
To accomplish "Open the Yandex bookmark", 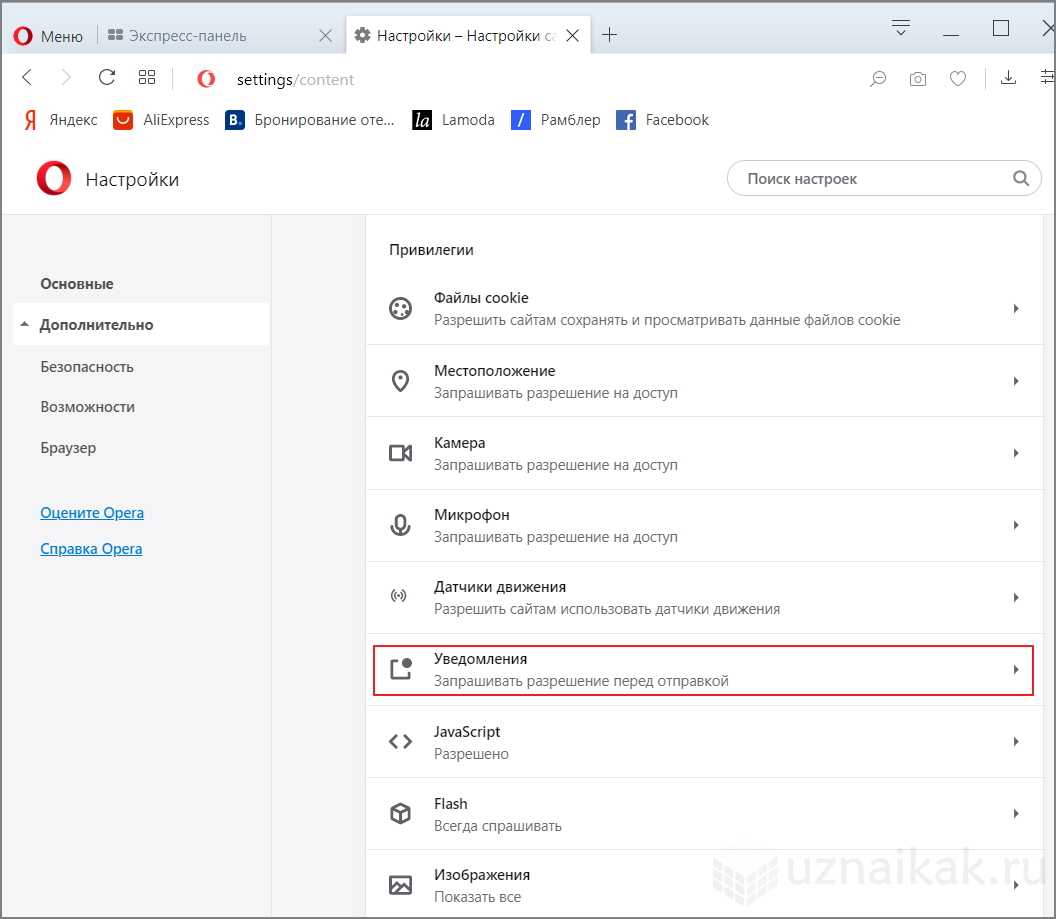I will coord(60,120).
